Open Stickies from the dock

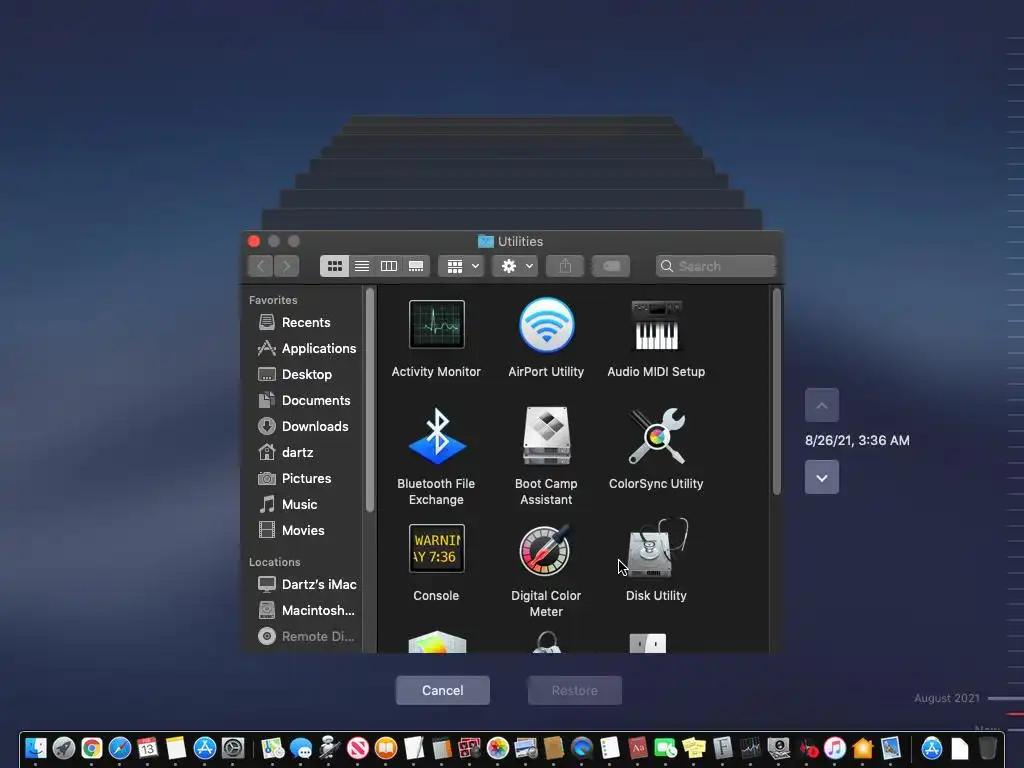tap(694, 748)
